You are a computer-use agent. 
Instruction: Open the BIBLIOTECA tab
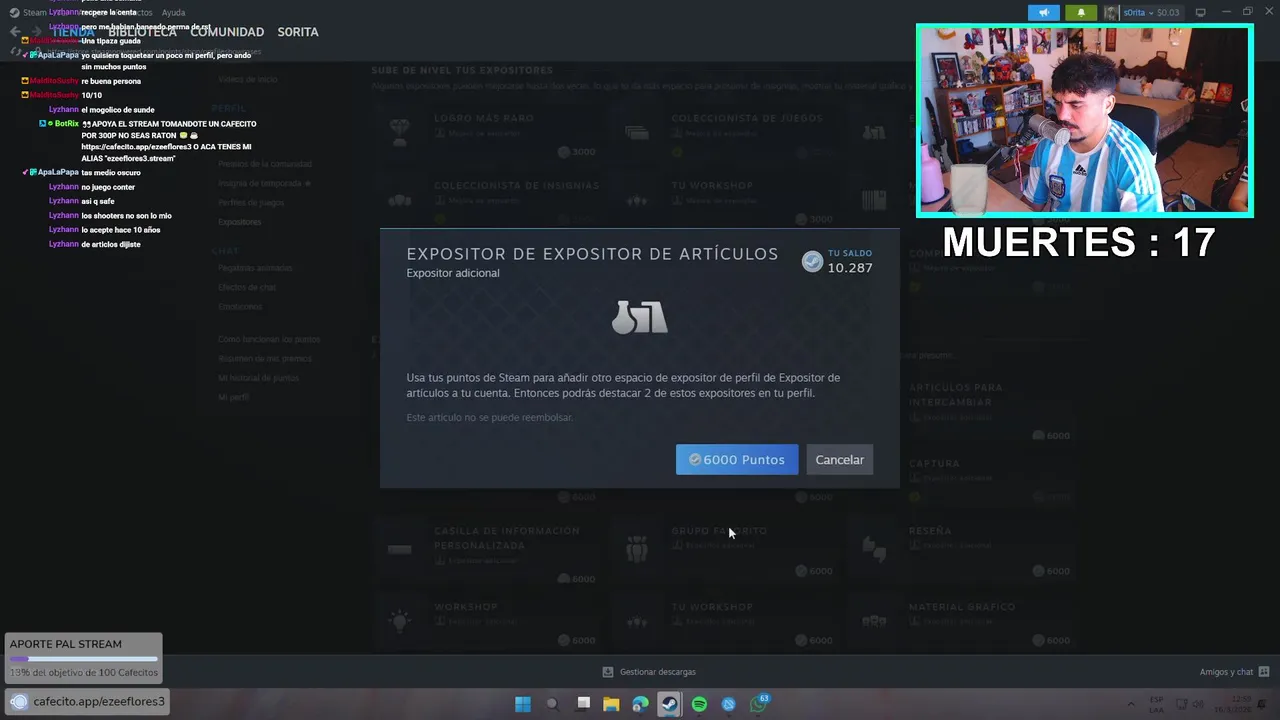142,32
